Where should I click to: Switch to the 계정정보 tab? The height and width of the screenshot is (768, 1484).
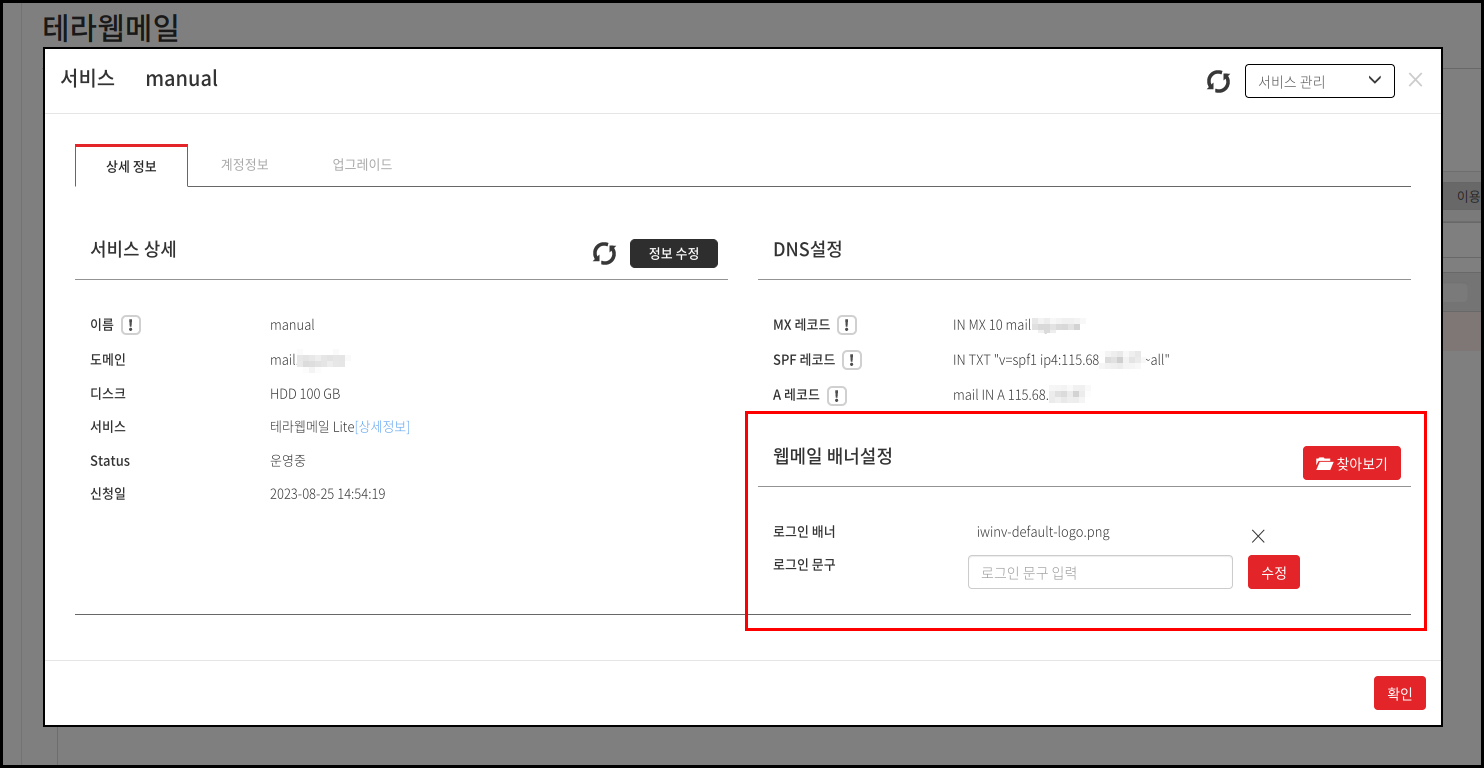244,165
